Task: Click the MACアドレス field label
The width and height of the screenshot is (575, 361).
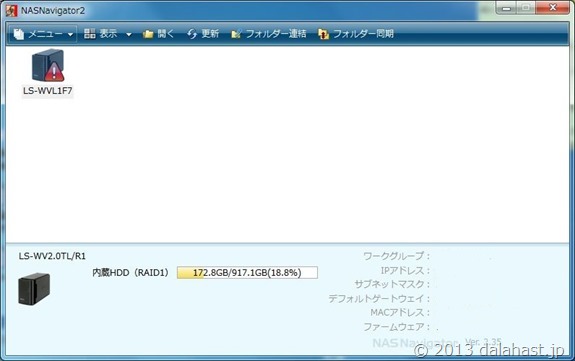Action: (x=400, y=312)
